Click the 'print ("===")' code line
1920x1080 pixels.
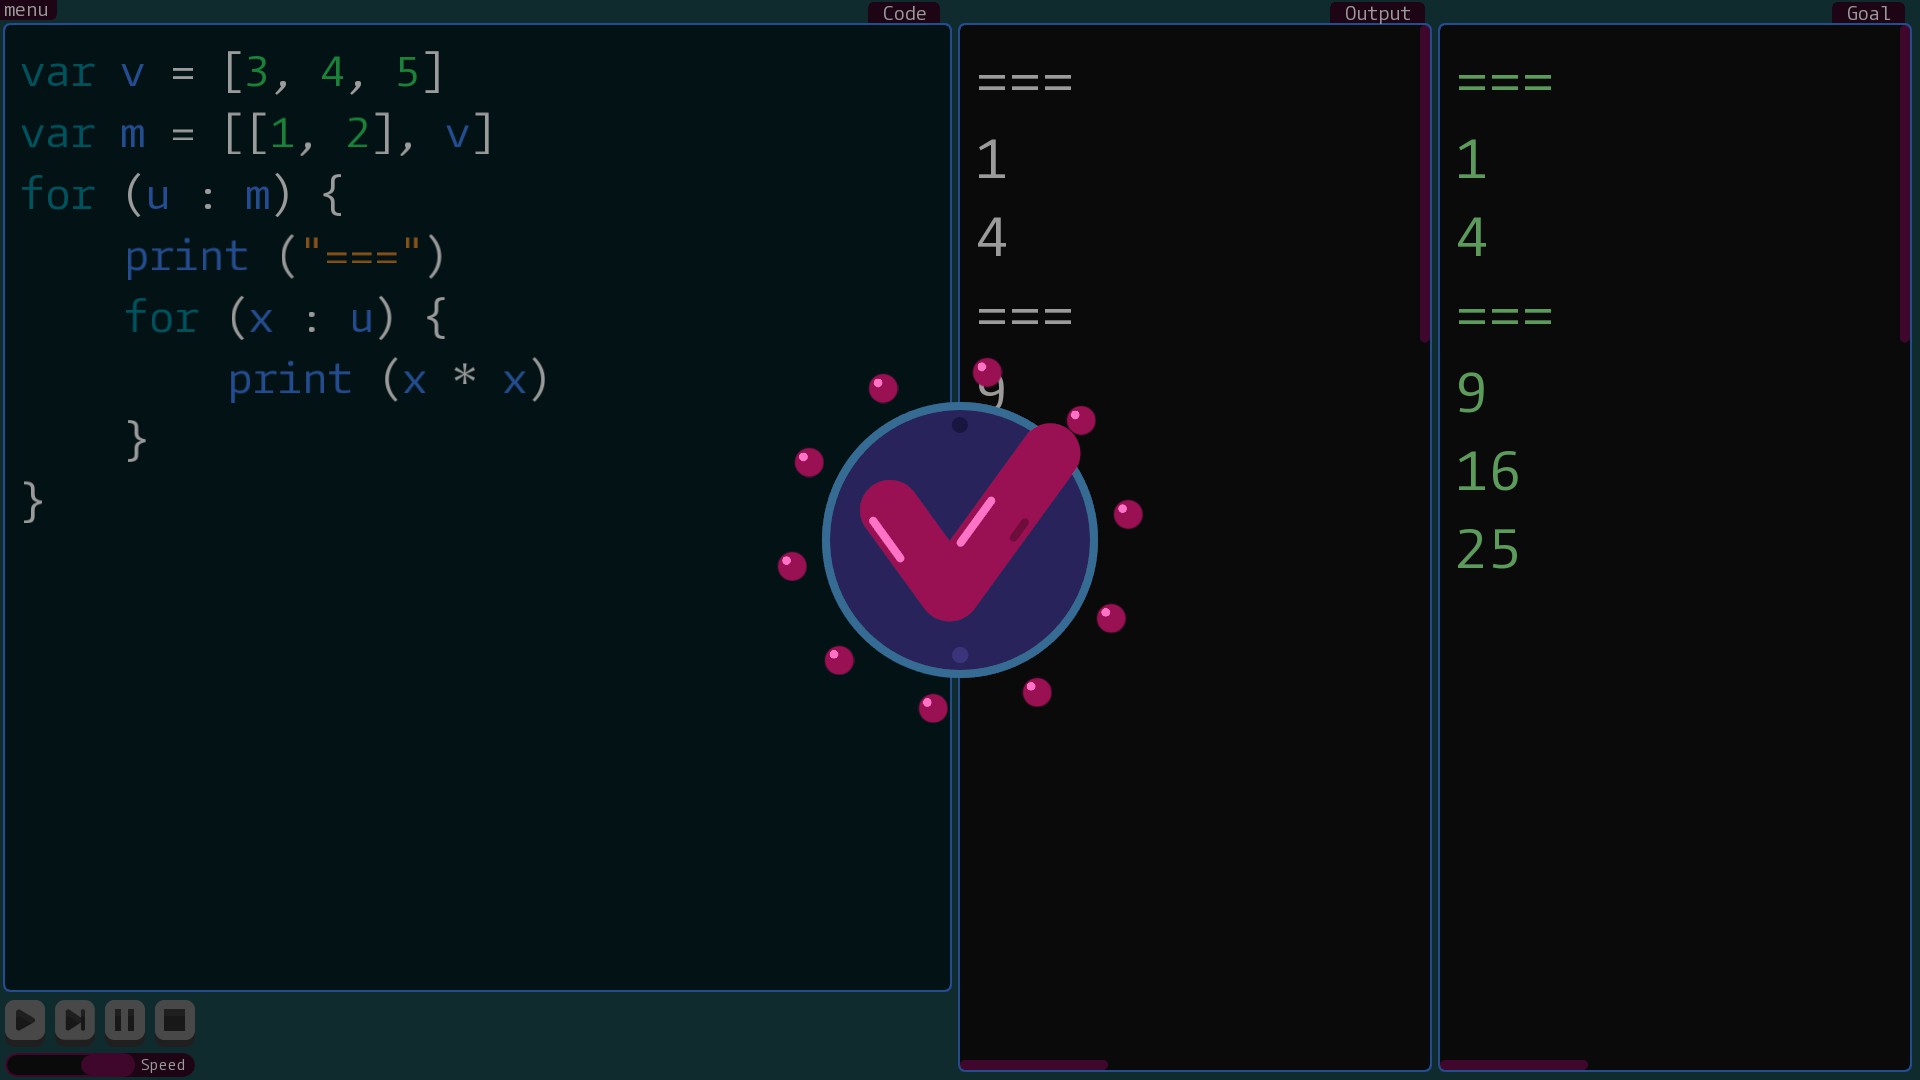coord(285,257)
